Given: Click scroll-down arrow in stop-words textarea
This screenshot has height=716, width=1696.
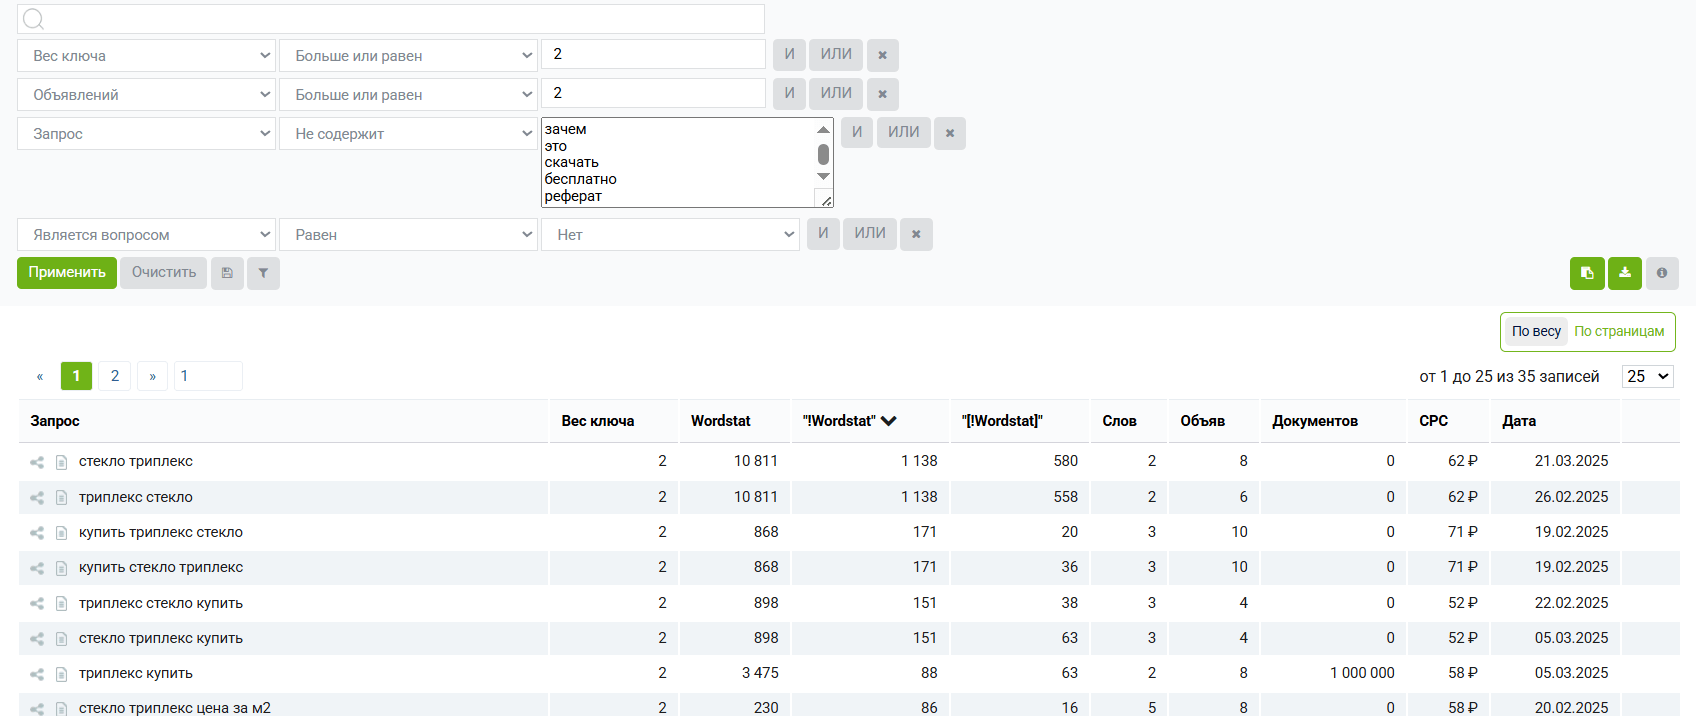Looking at the screenshot, I should click(x=823, y=177).
